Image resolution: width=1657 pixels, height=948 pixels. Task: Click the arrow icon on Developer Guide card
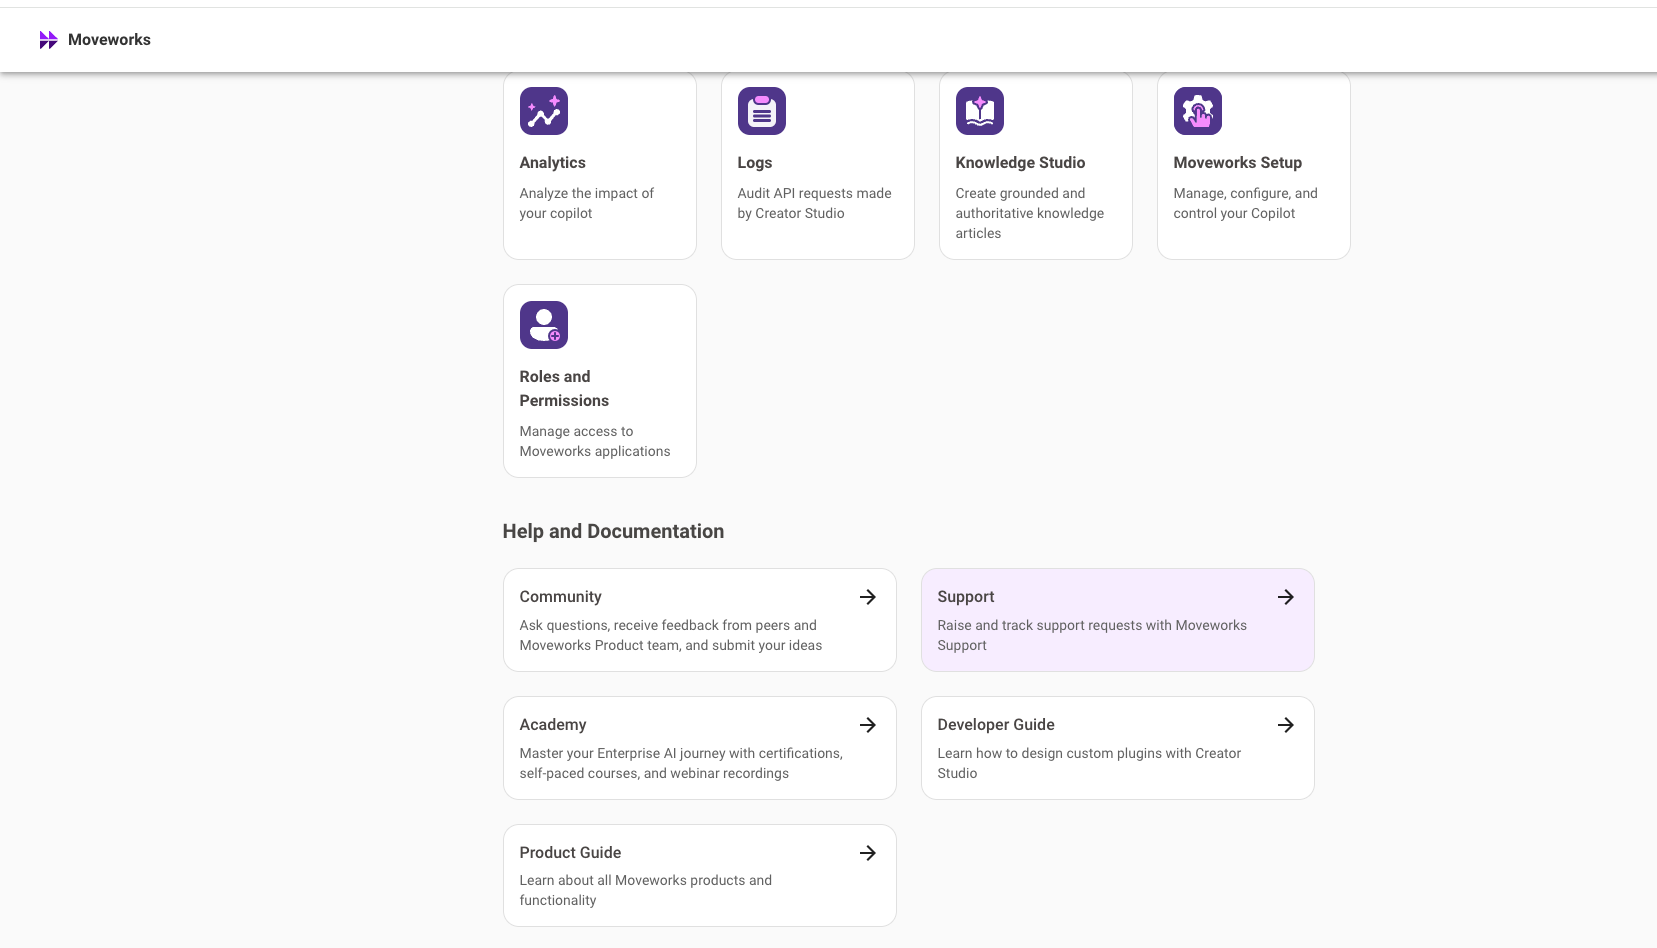coord(1286,725)
